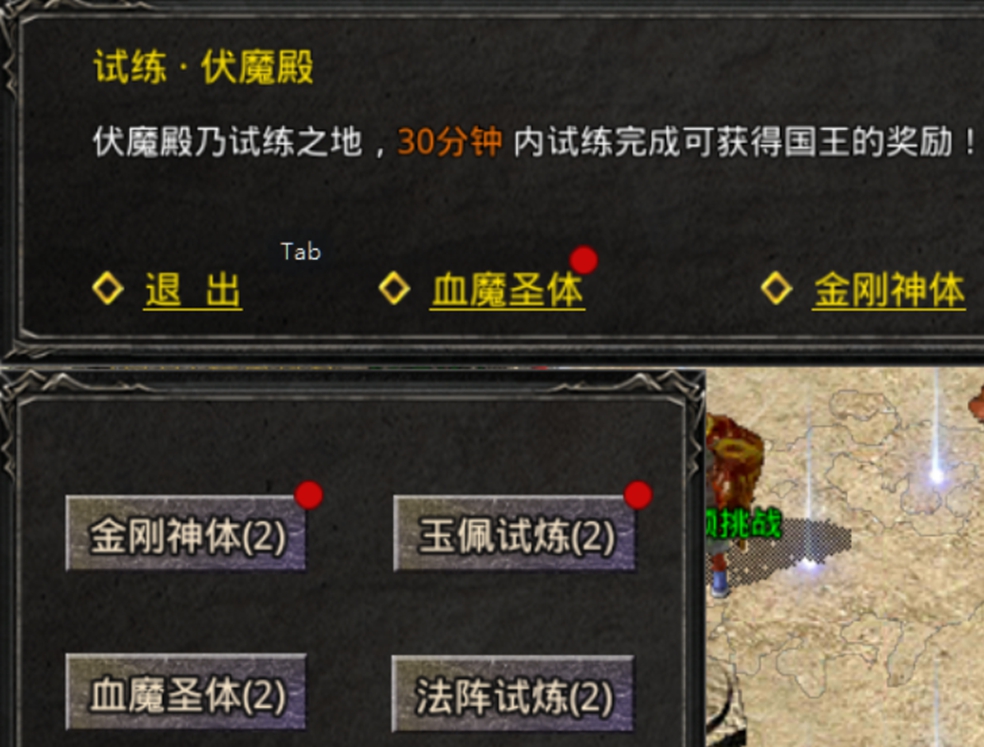Click the diamond icon beside 退出
984x747 pixels.
pyautogui.click(x=108, y=289)
